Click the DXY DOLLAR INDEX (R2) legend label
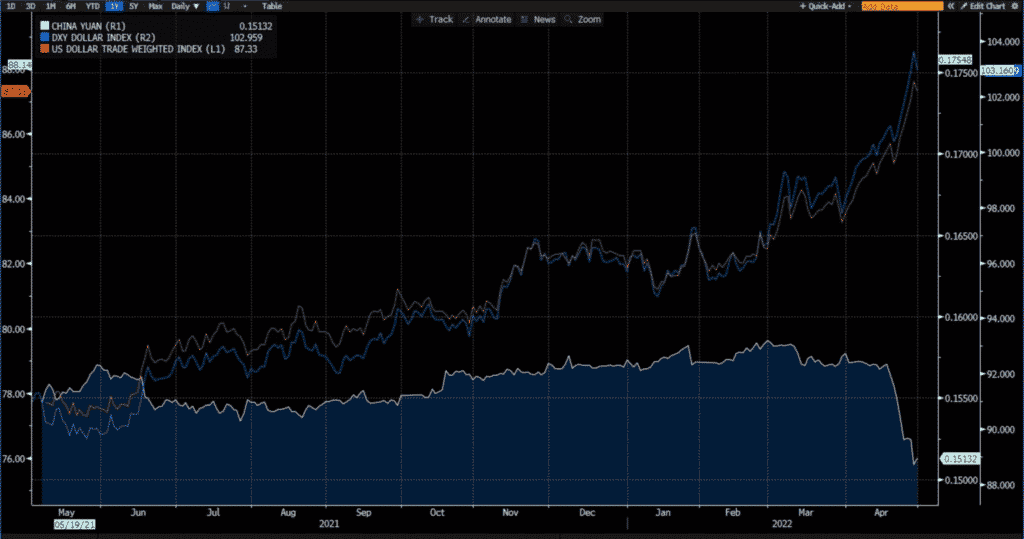Screen dimensions: 1024x539 pos(103,37)
